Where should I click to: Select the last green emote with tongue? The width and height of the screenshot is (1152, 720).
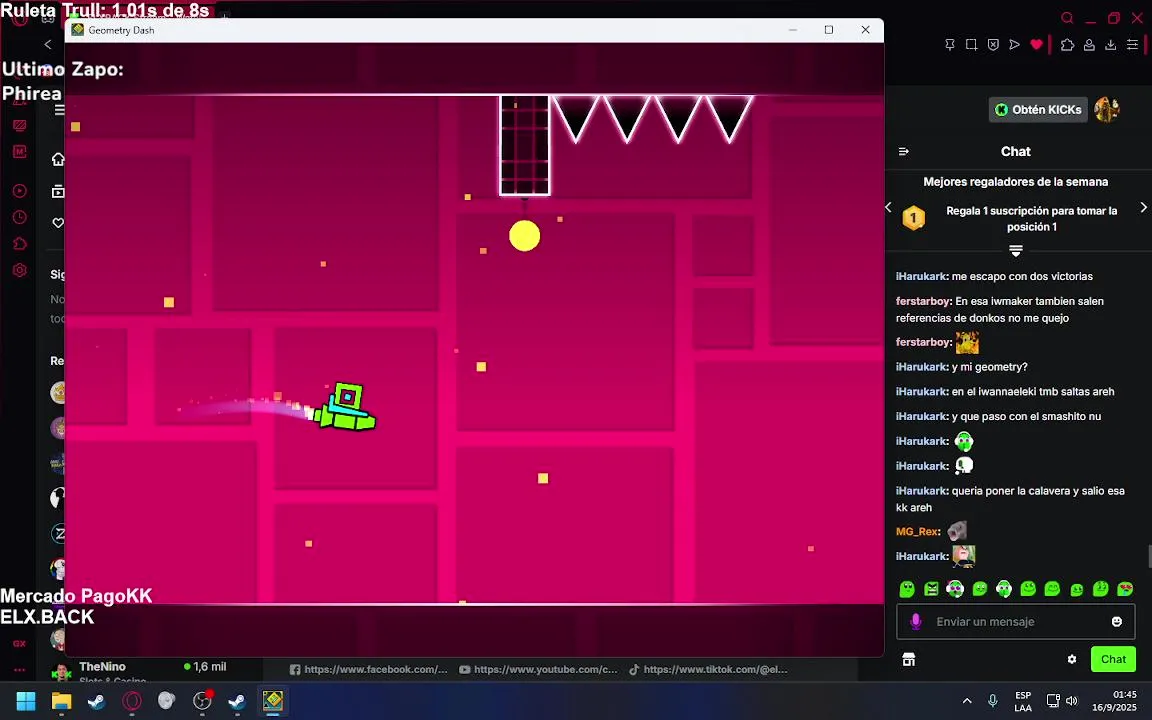[x=1125, y=588]
